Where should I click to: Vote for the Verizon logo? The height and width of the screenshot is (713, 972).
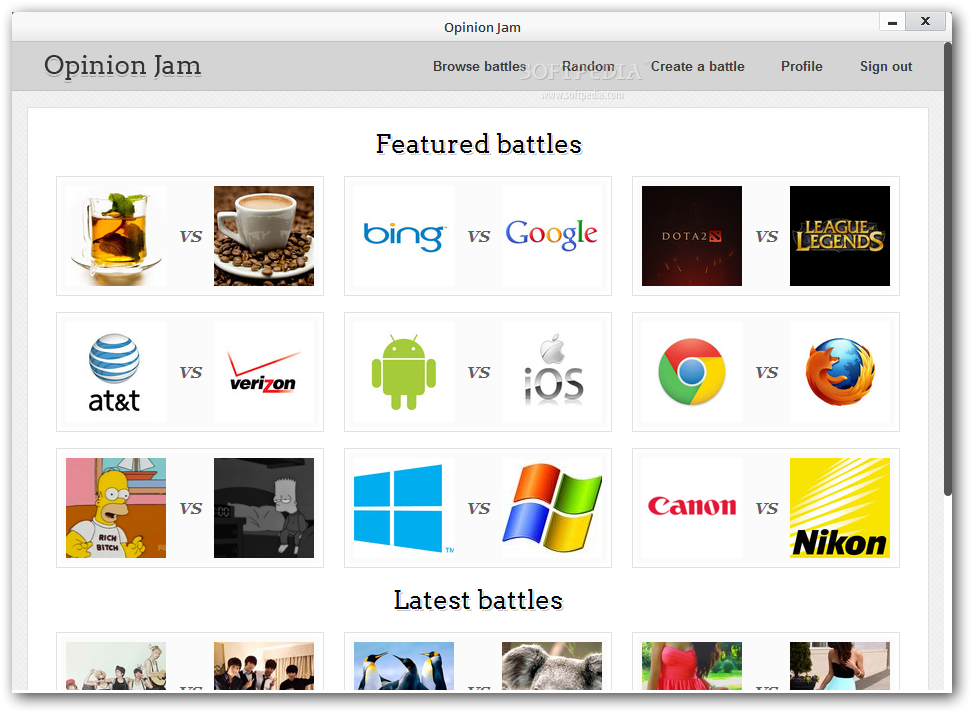click(264, 372)
